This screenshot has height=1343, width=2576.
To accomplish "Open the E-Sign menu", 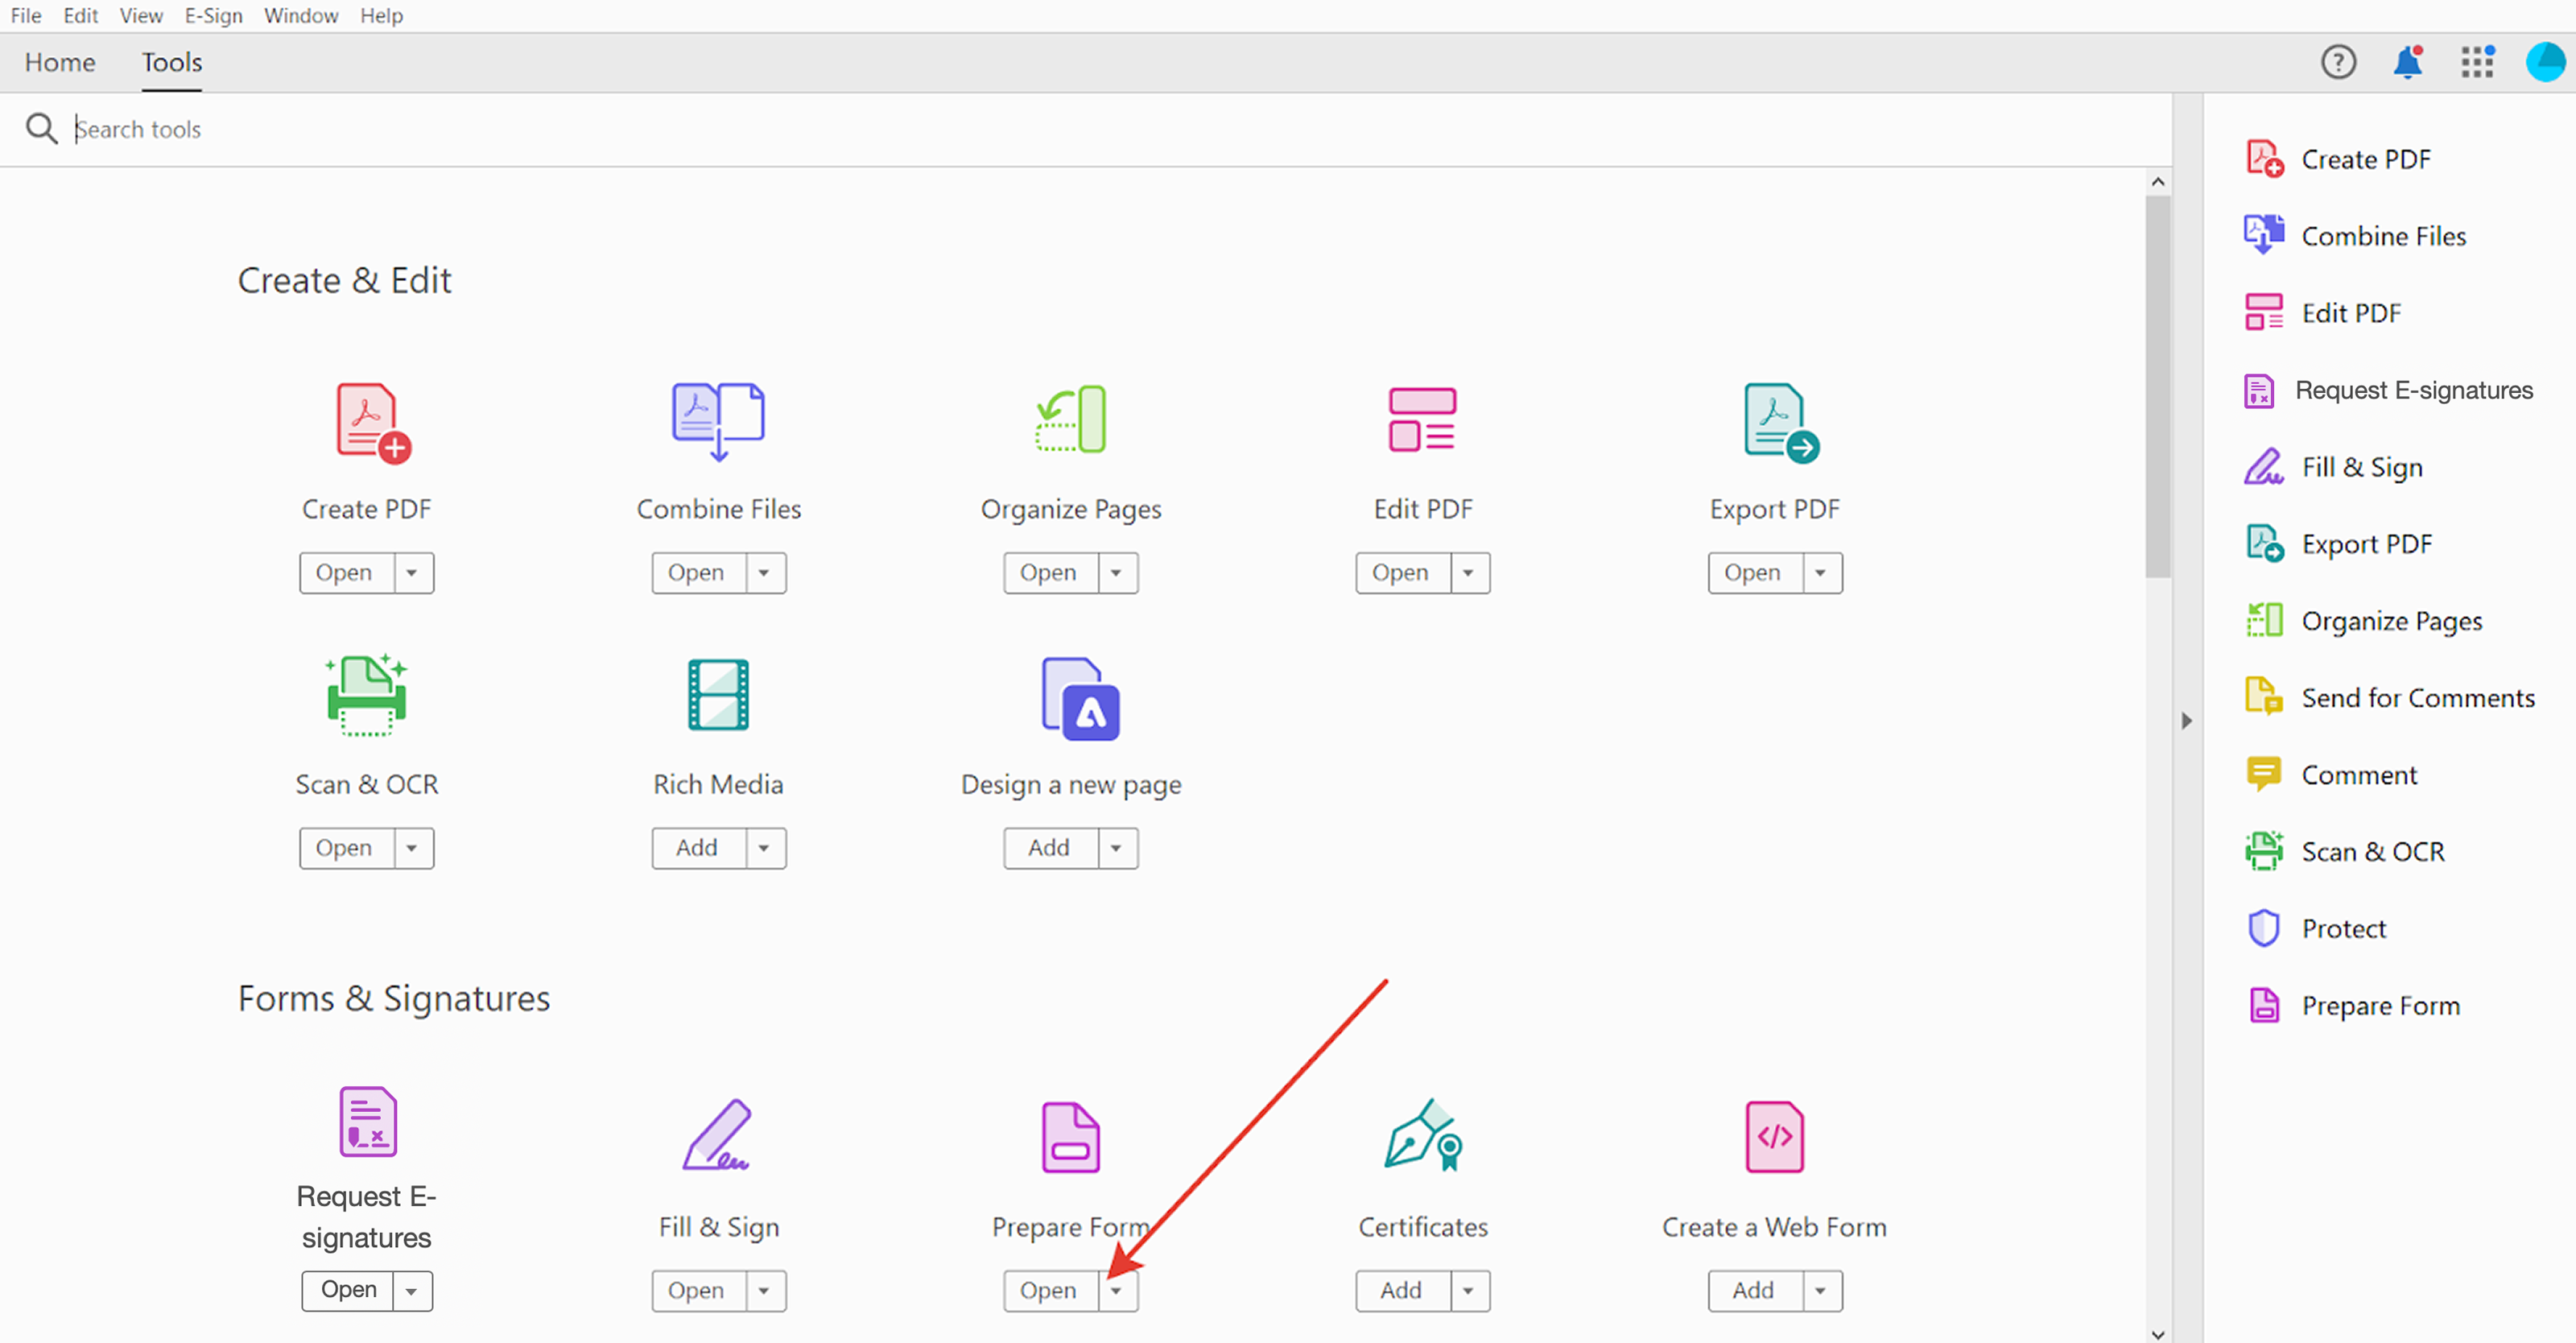I will click(213, 16).
